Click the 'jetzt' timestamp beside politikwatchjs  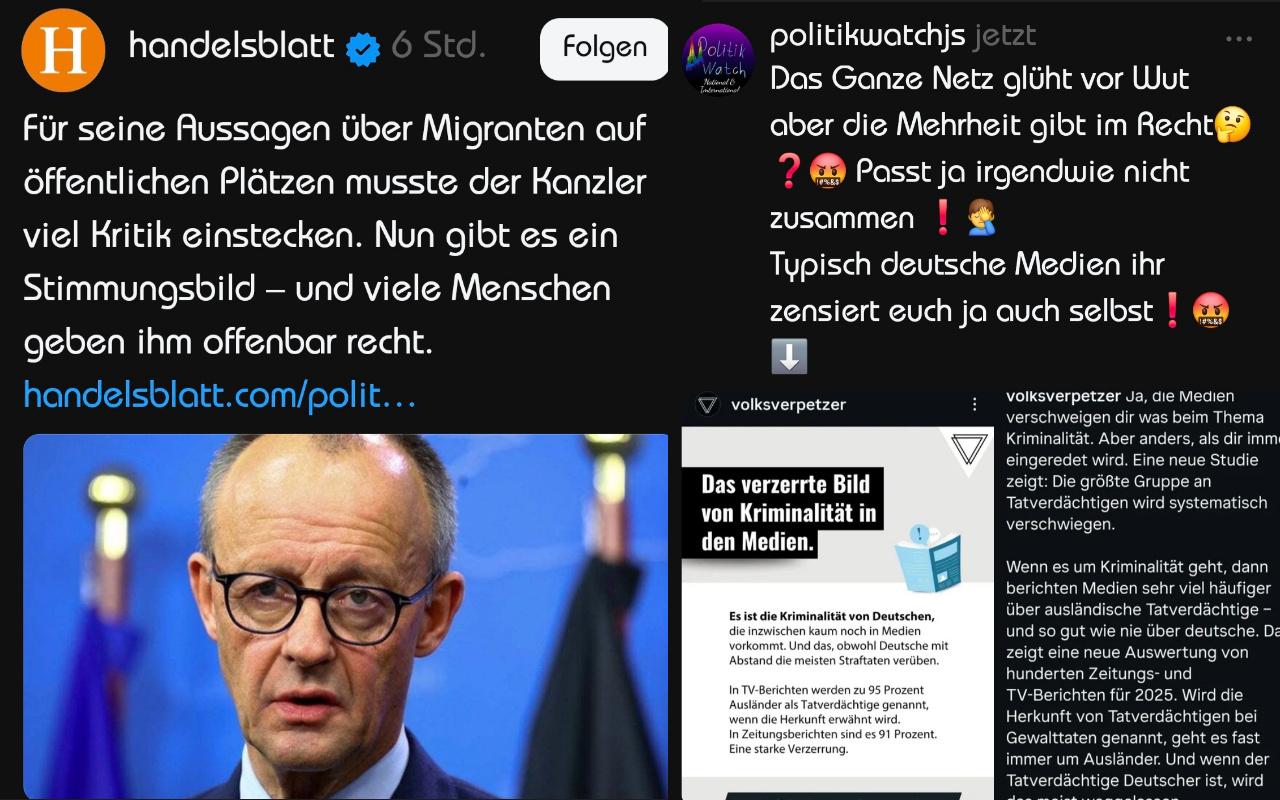(1004, 37)
